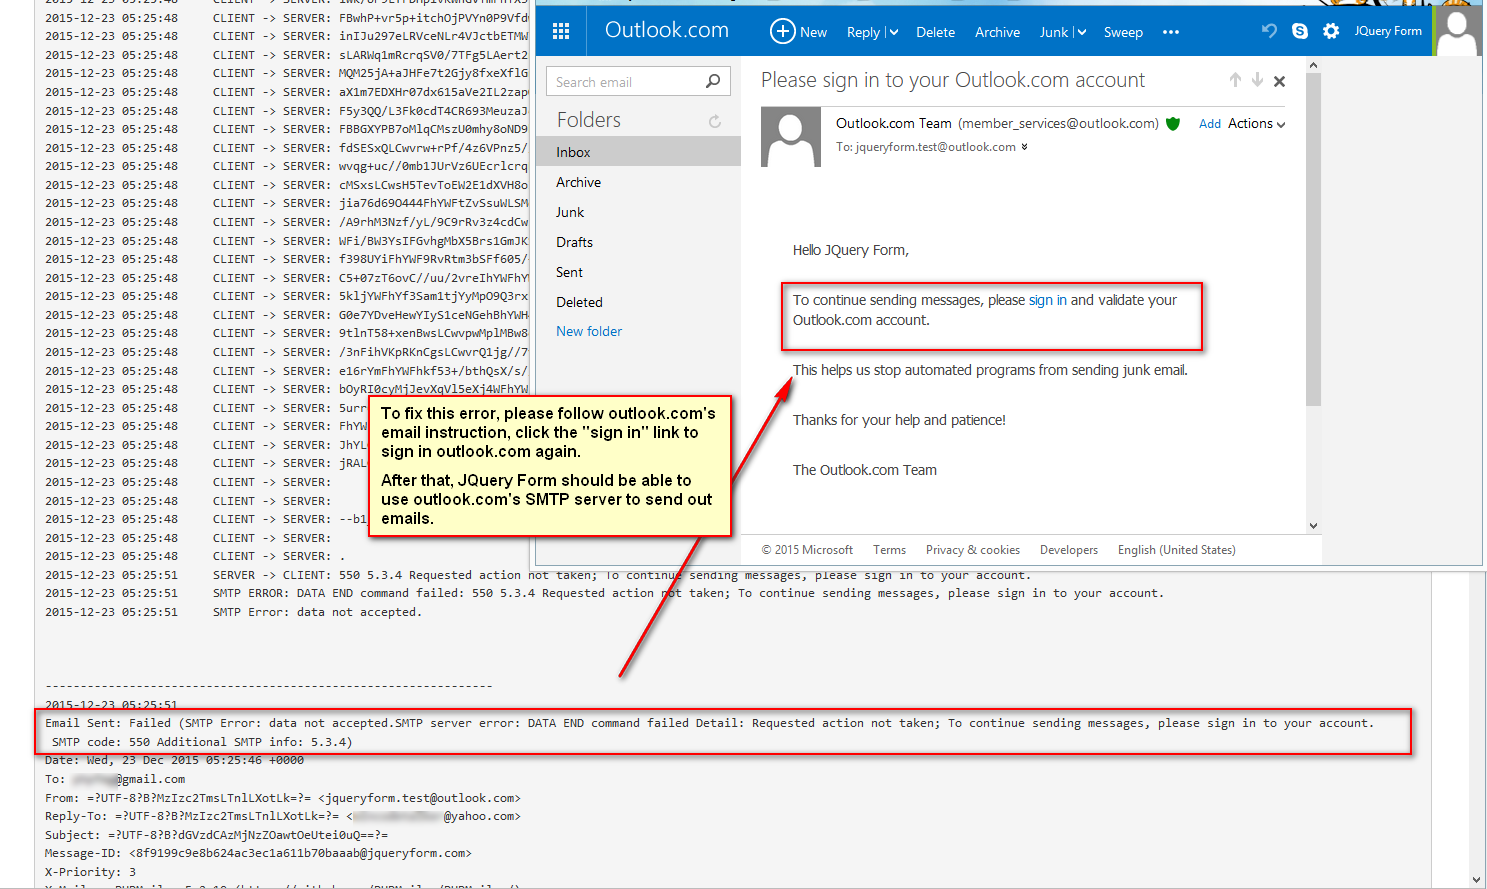Click Archive in the Outlook toolbar

pos(997,32)
